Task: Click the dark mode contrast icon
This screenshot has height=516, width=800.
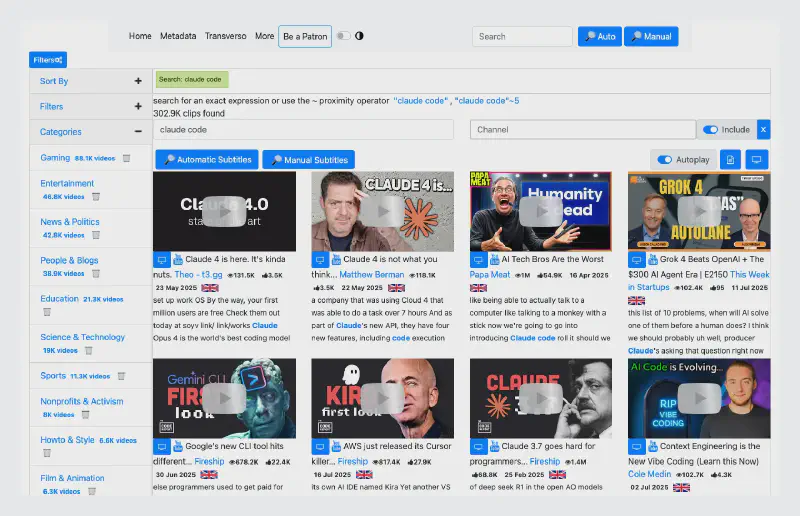Action: click(359, 36)
